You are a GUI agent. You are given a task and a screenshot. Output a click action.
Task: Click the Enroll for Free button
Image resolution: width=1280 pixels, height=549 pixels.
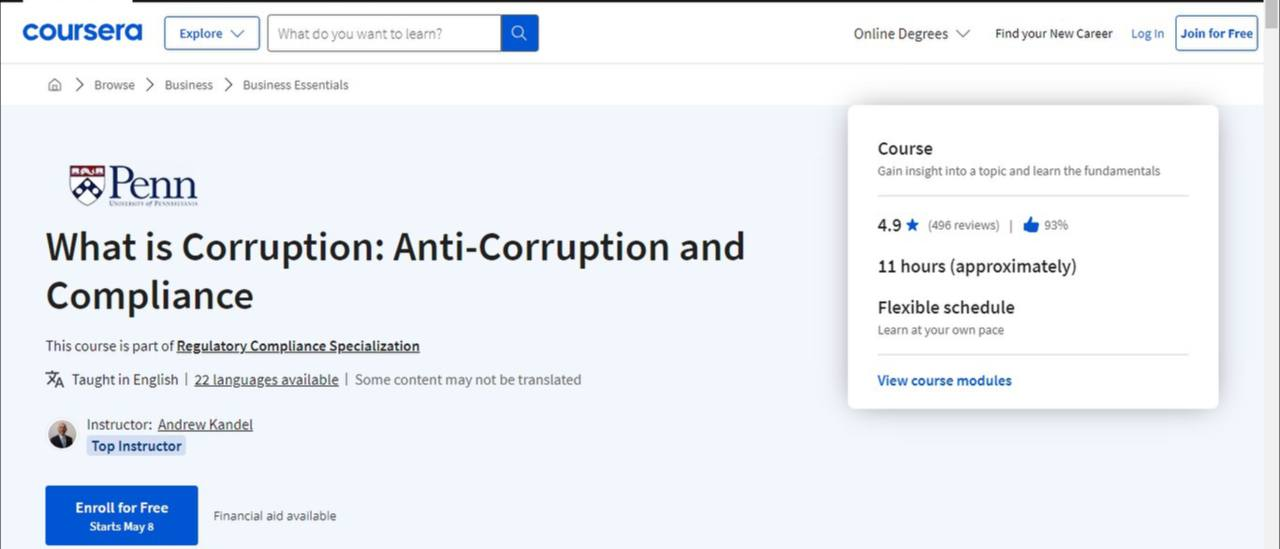pos(122,515)
